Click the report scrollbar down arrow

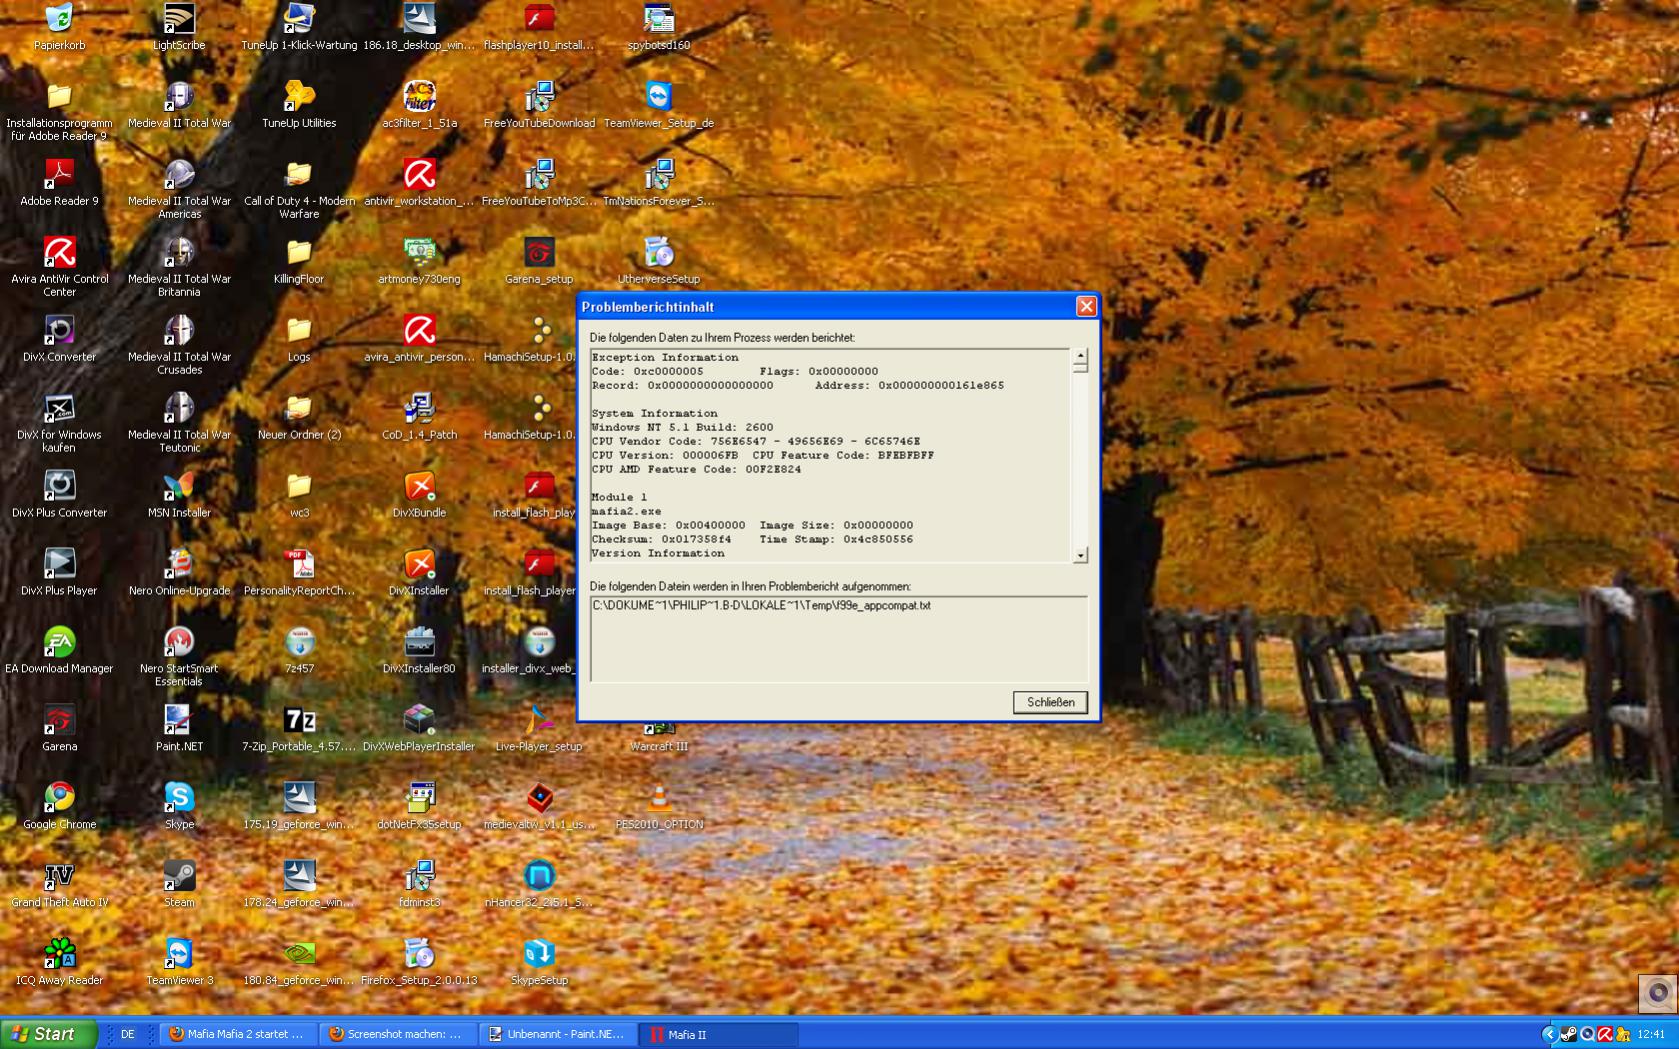[x=1080, y=555]
